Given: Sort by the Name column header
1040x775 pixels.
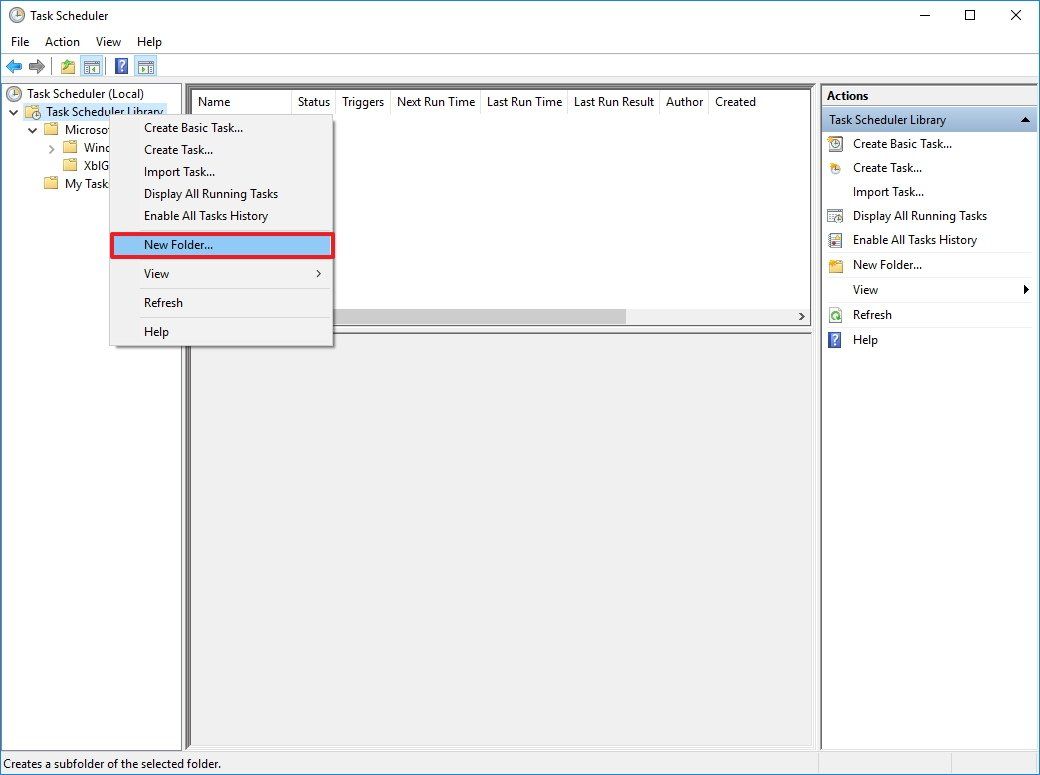Looking at the screenshot, I should pos(241,102).
